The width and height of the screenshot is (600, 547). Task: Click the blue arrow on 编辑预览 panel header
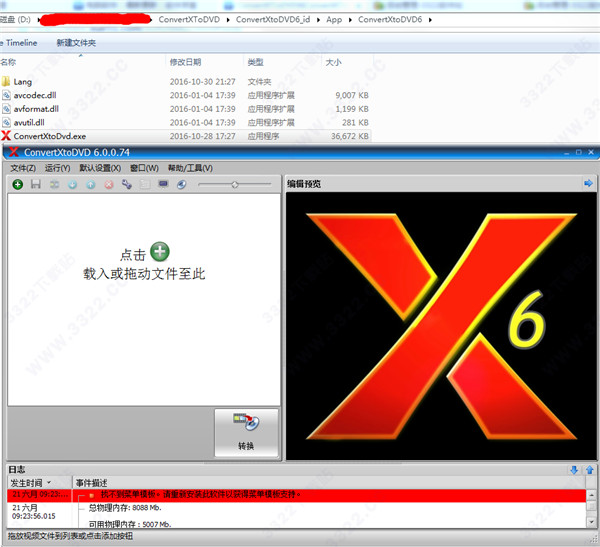point(588,183)
